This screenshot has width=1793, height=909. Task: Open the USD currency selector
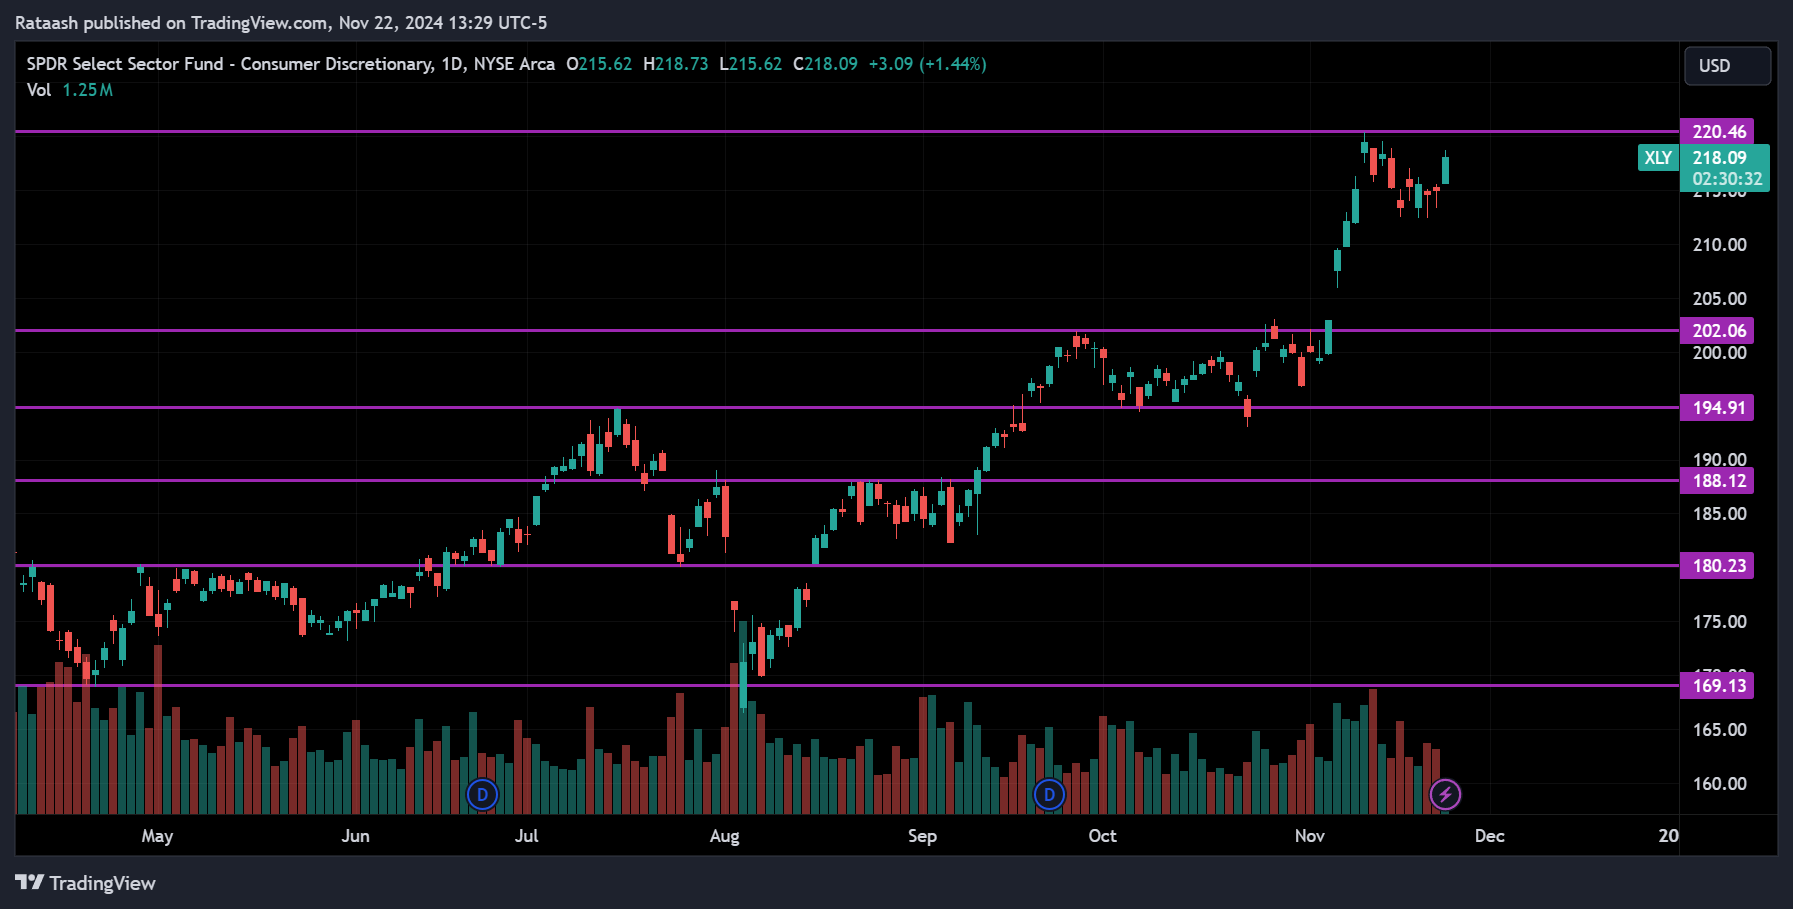1727,66
